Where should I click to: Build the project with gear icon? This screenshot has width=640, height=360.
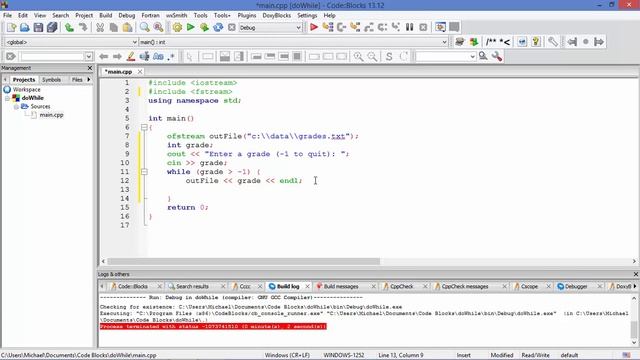pyautogui.click(x=177, y=27)
